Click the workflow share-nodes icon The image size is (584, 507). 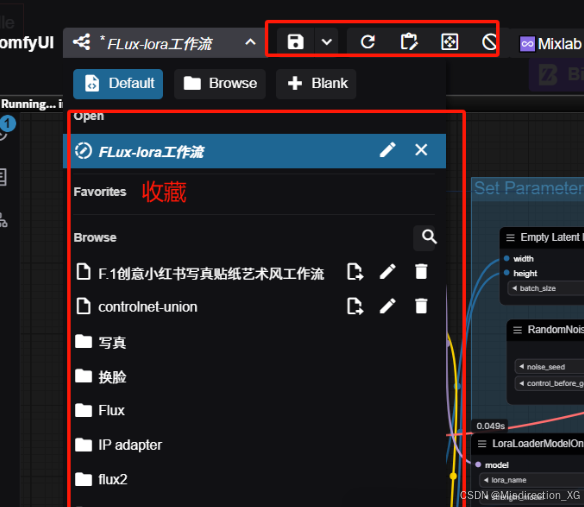[x=82, y=42]
